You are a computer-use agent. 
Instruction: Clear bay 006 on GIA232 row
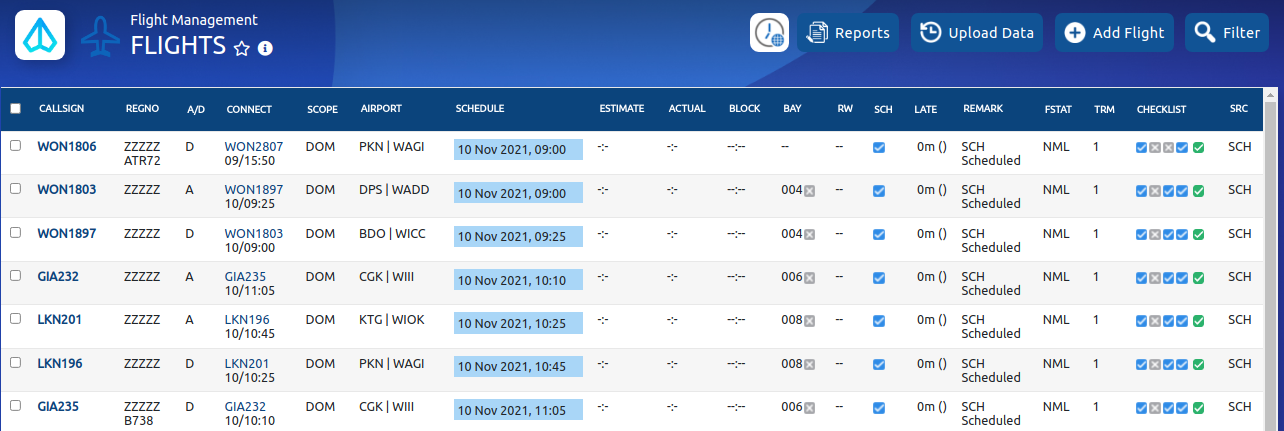coord(810,277)
